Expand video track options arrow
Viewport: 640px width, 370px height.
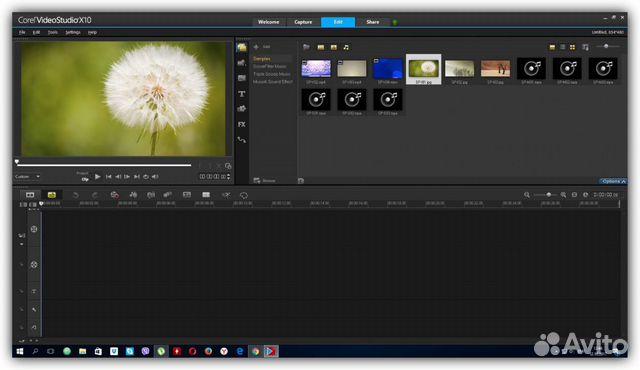(22, 244)
